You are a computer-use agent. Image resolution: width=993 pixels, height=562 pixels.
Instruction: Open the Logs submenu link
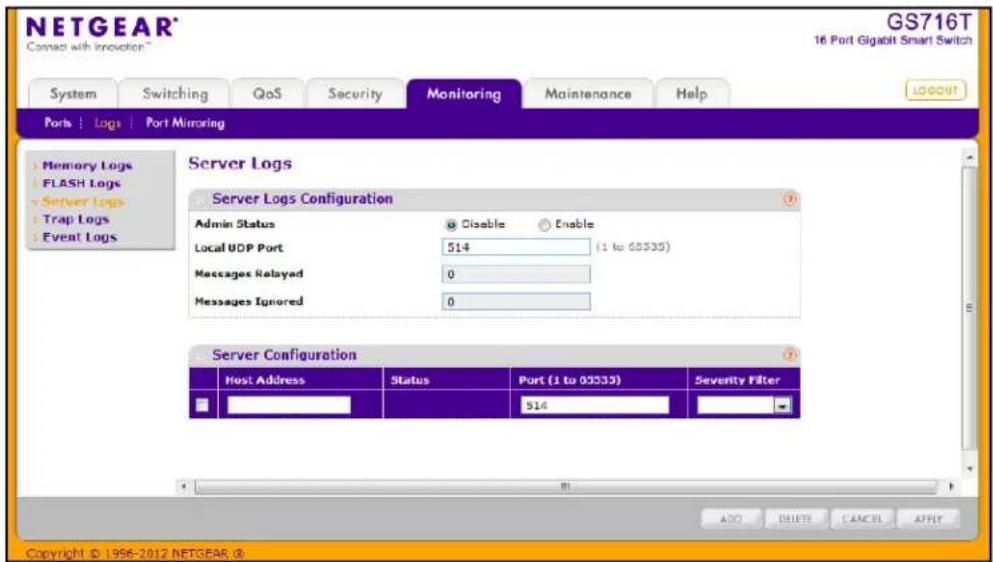click(x=107, y=123)
